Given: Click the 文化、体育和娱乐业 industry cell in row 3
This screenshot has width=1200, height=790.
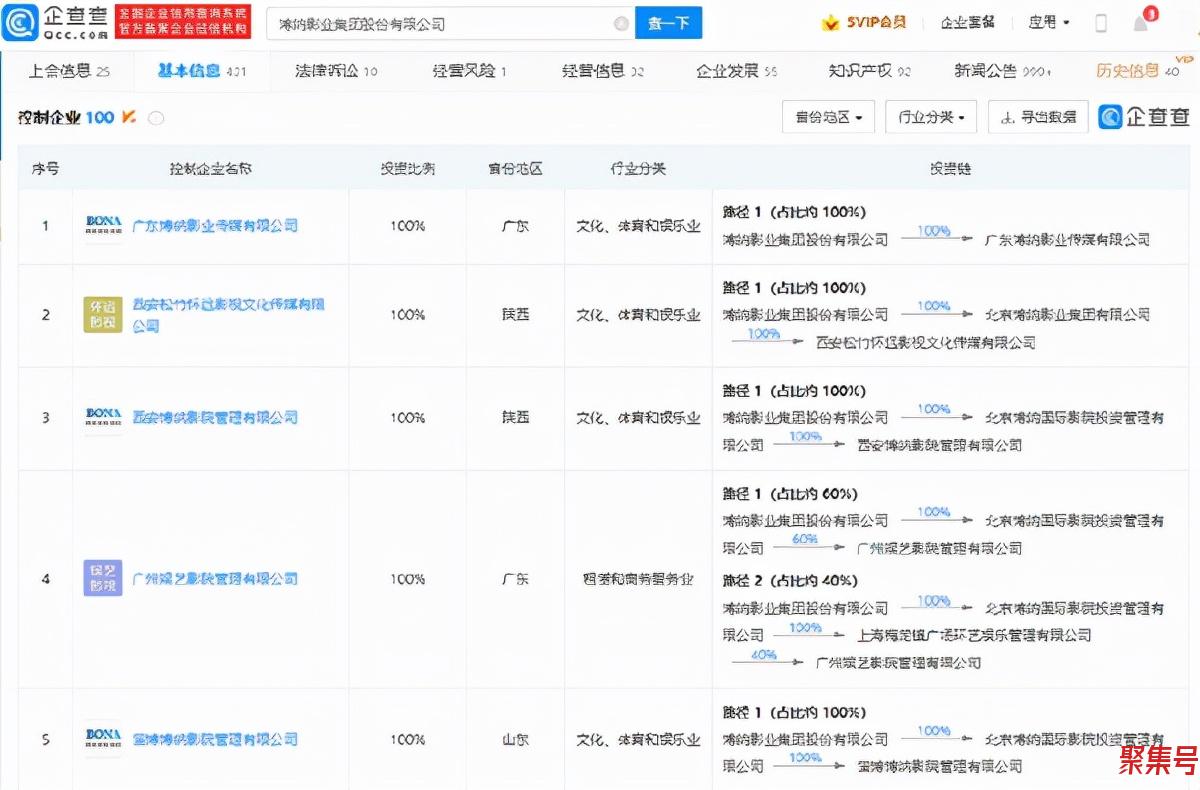Looking at the screenshot, I should 638,417.
